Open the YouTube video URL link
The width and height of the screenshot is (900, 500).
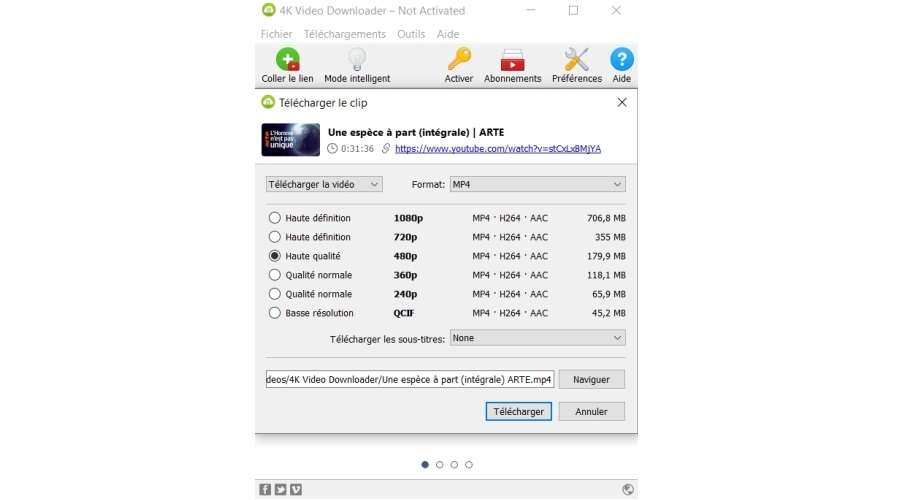498,149
